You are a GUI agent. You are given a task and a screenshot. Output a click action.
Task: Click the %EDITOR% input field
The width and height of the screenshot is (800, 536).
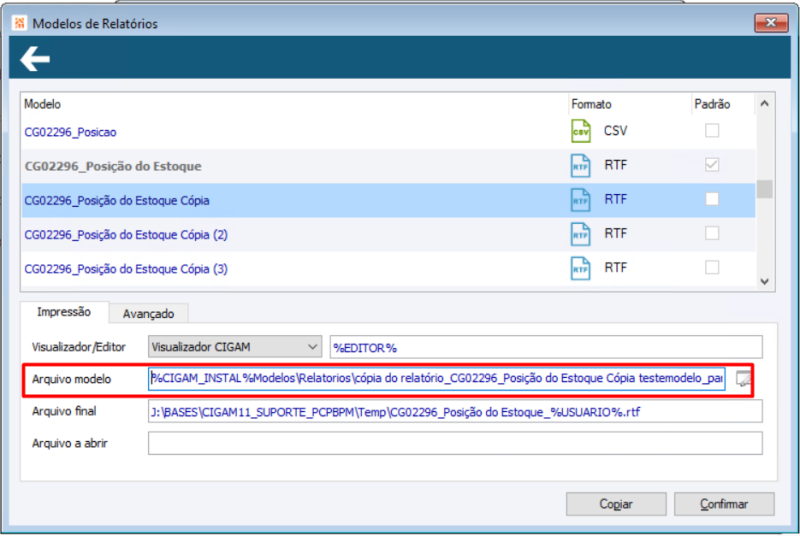[546, 347]
